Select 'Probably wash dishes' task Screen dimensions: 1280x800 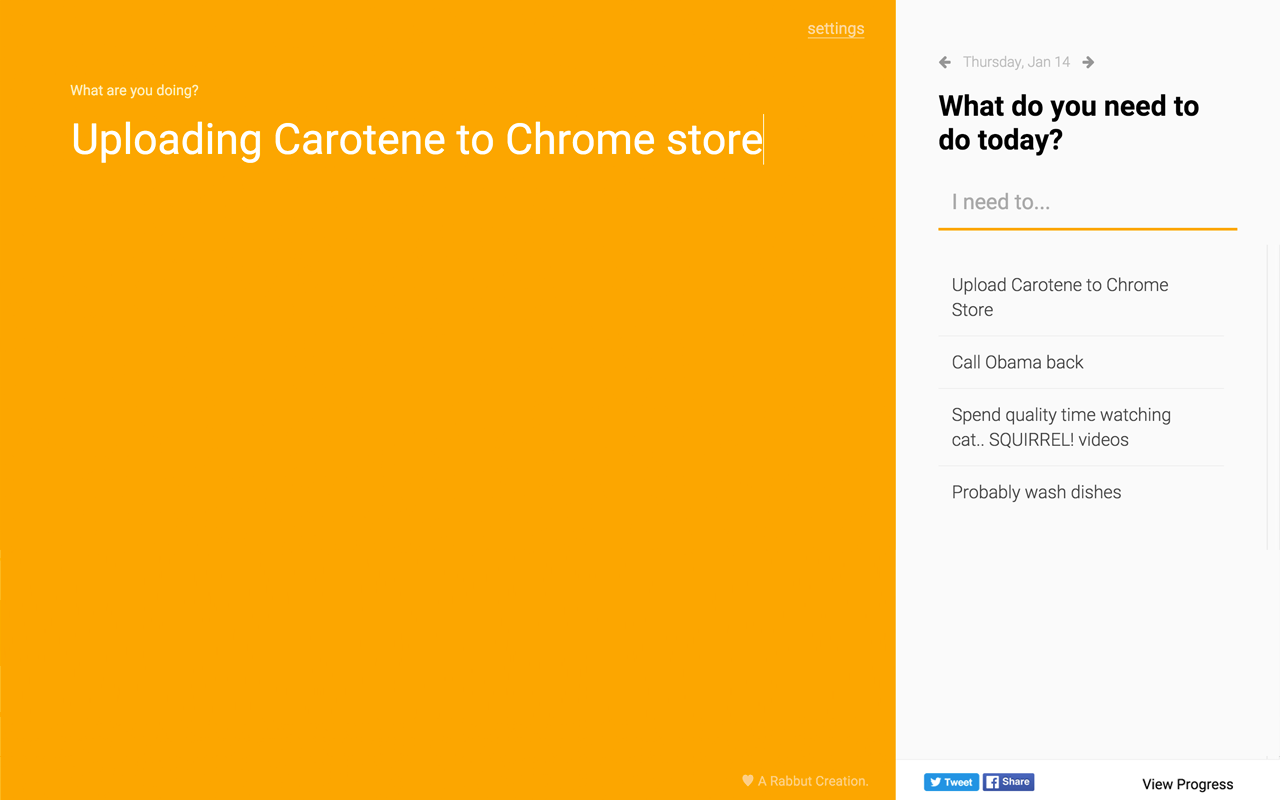click(x=1081, y=492)
